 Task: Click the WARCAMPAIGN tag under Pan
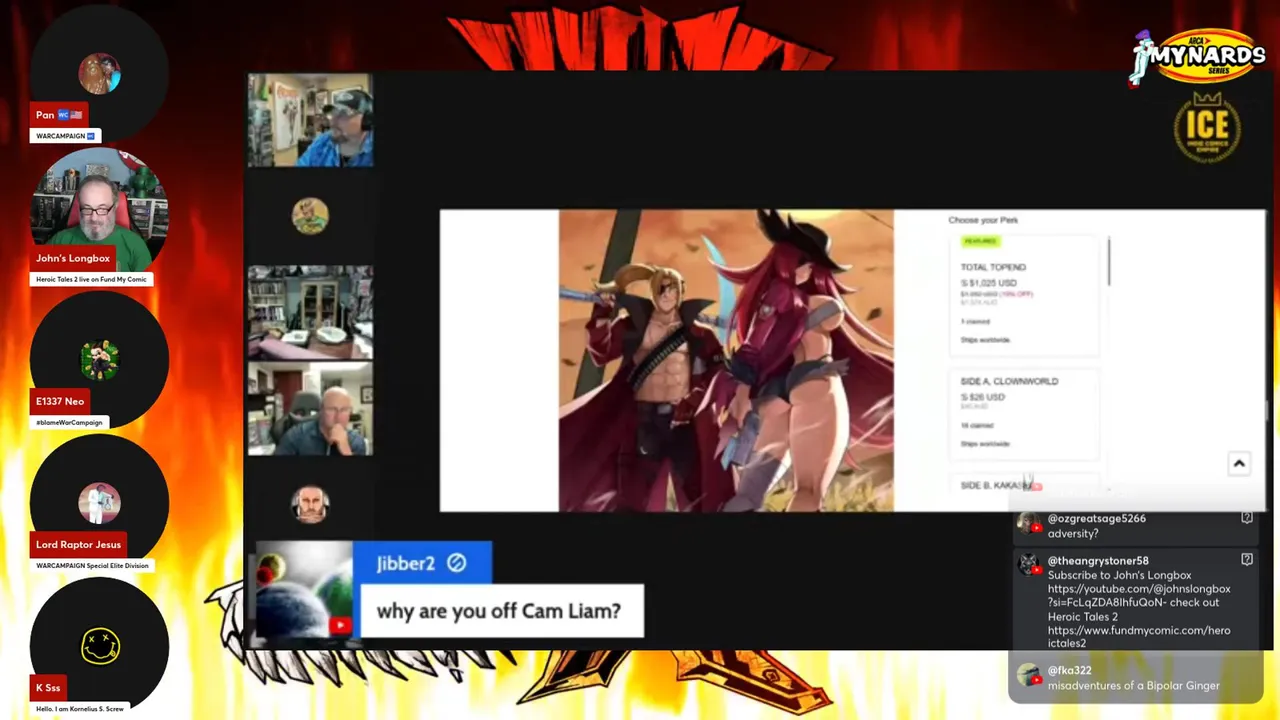click(x=65, y=136)
